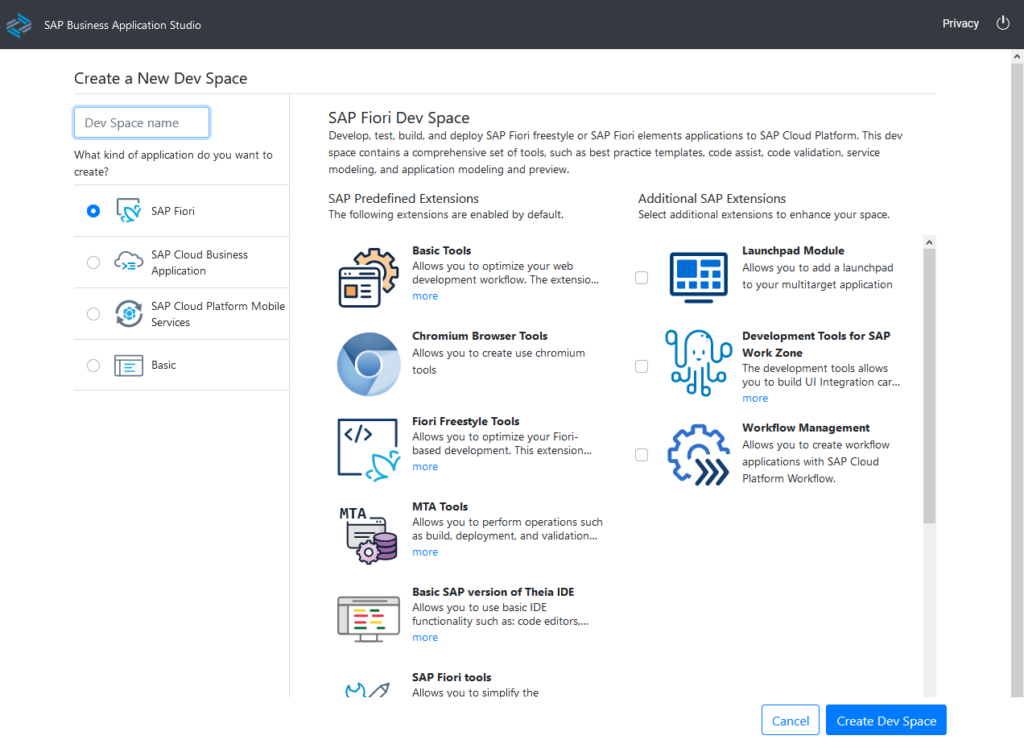Click the Dev Space name input field
1024x748 pixels.
[x=141, y=122]
